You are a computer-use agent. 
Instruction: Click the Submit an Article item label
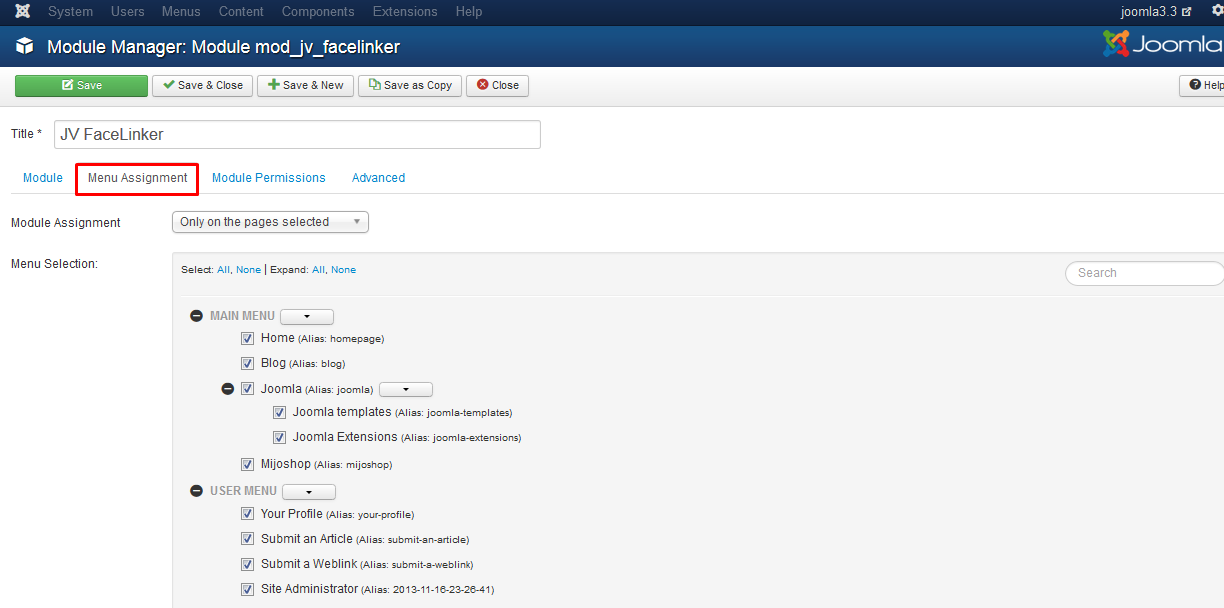coord(306,539)
